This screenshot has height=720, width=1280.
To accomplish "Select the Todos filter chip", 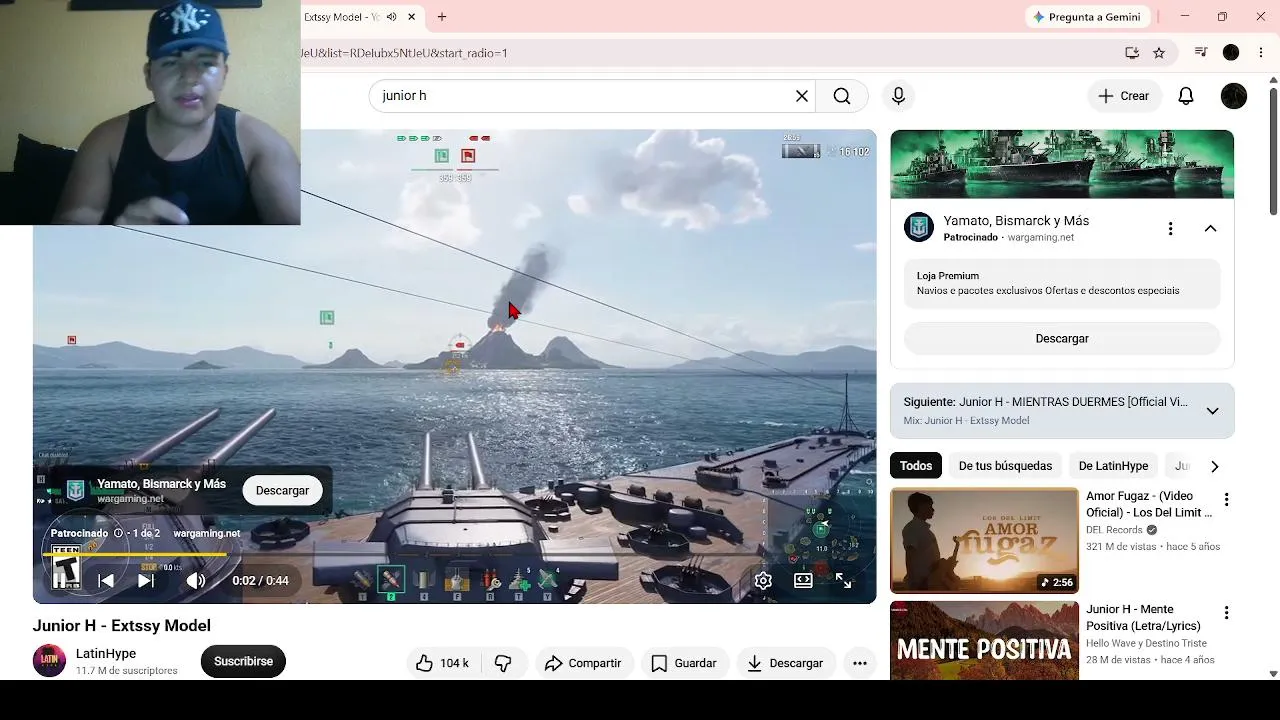I will tap(916, 466).
